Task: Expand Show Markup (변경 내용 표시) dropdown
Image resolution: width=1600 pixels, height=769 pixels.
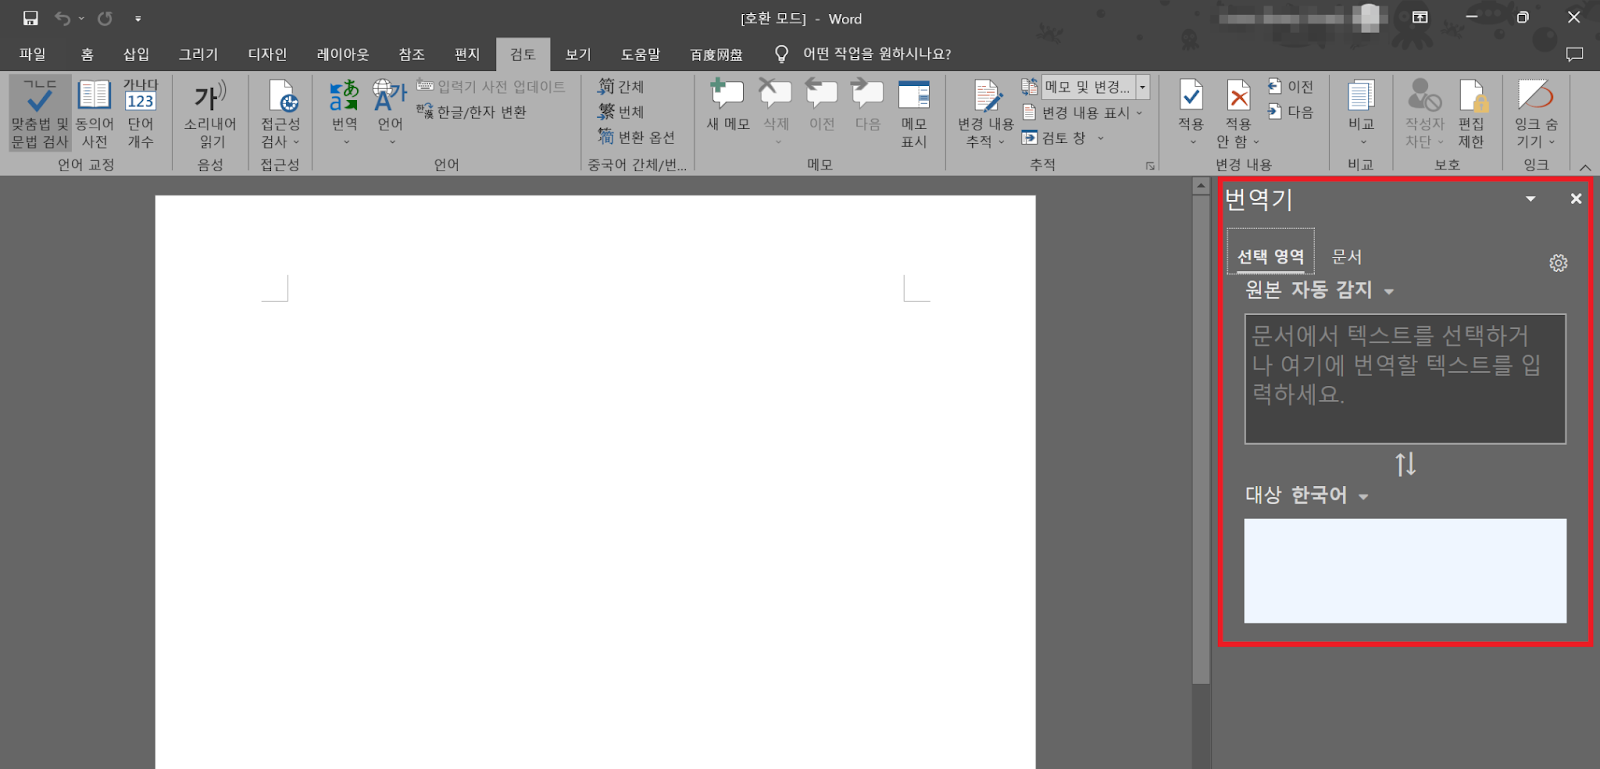Action: pyautogui.click(x=1081, y=113)
